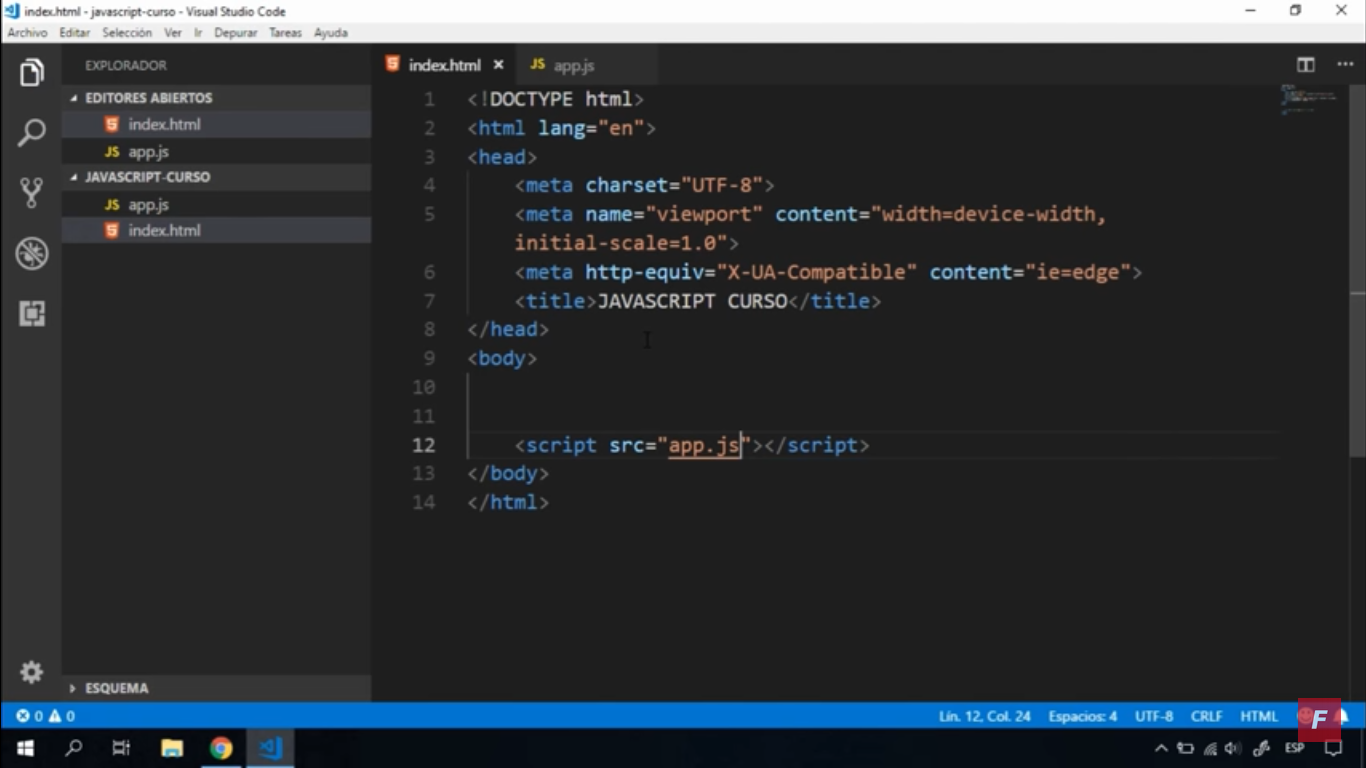Open Windows taskbar search

point(73,748)
